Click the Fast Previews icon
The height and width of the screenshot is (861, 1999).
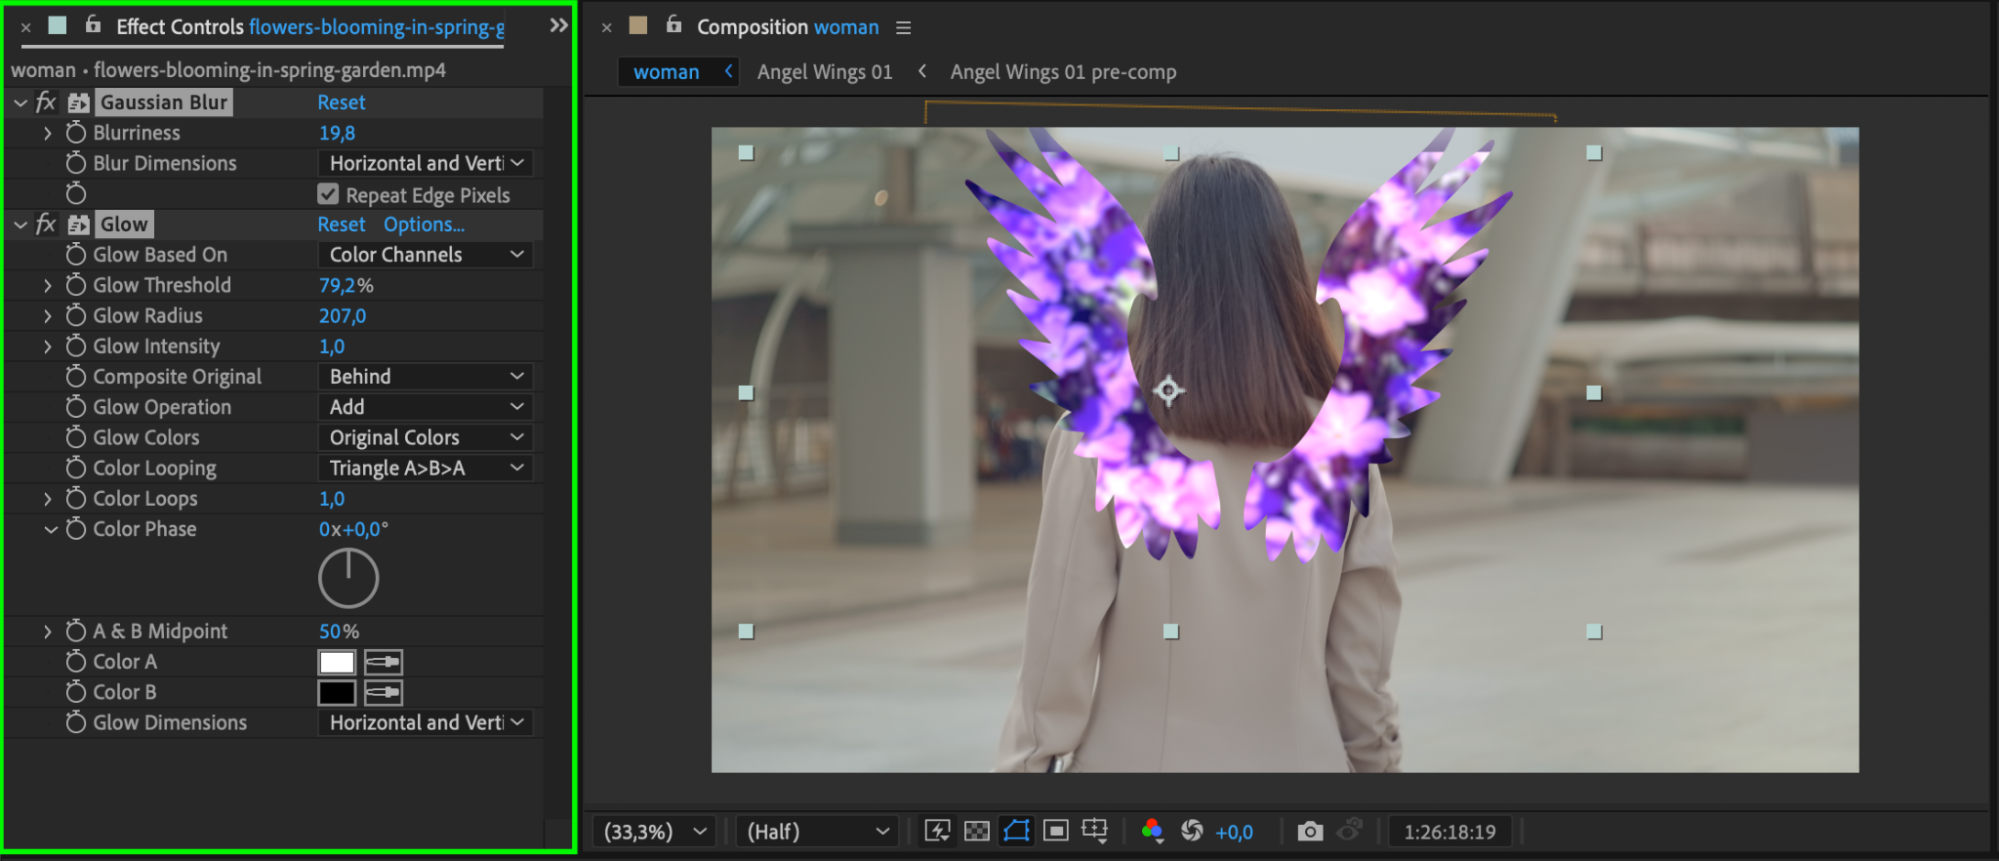(937, 831)
